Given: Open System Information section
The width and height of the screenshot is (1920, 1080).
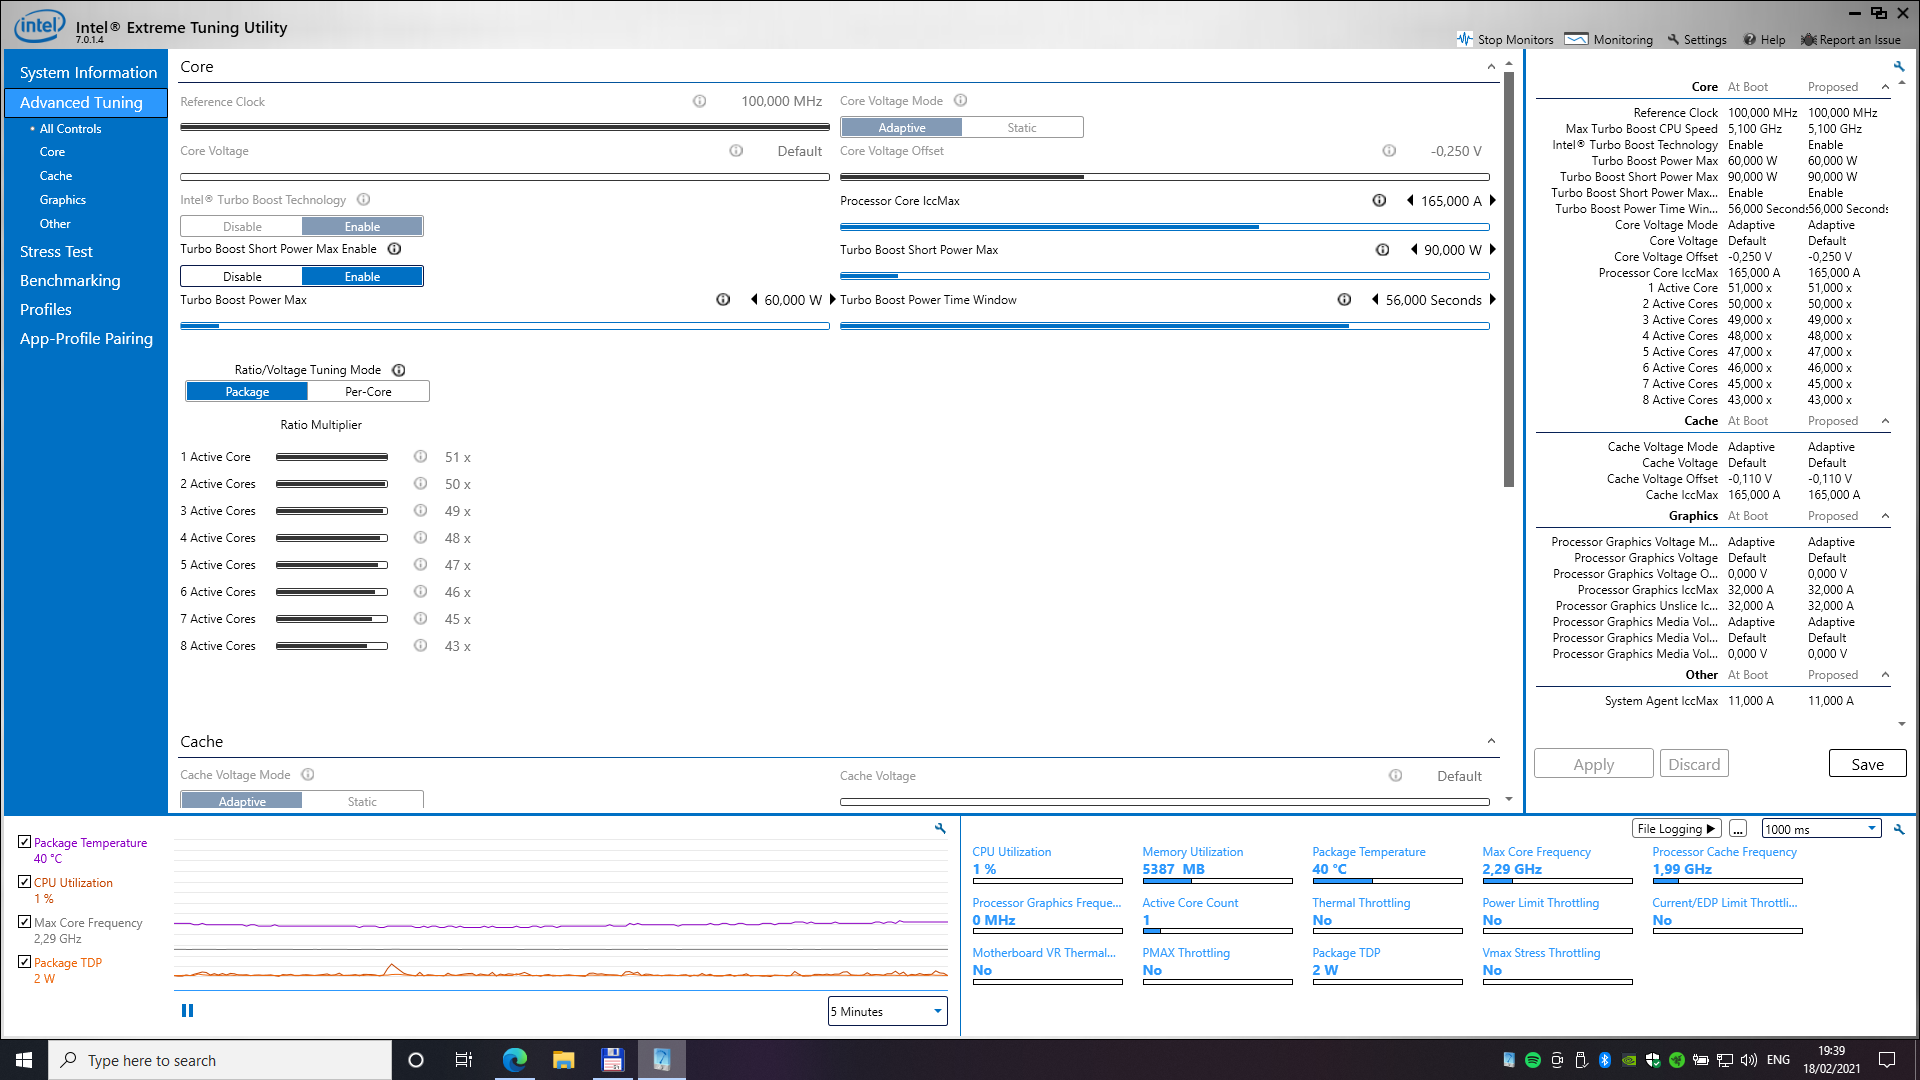Looking at the screenshot, I should (x=88, y=73).
